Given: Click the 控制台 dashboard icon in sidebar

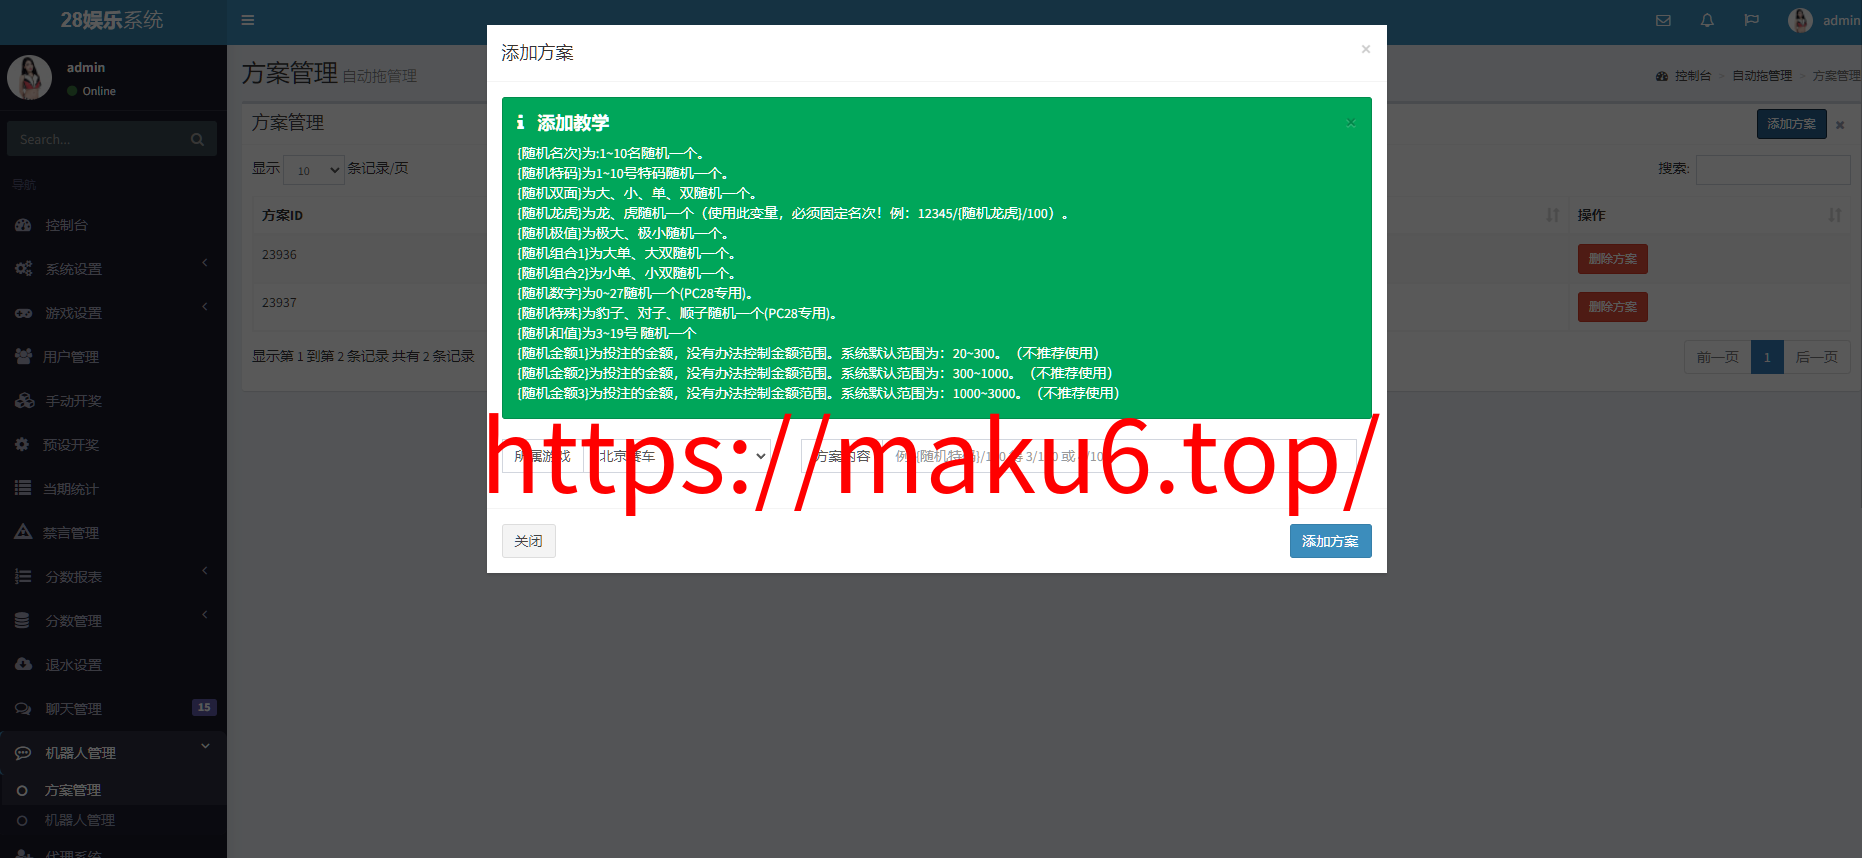Looking at the screenshot, I should pyautogui.click(x=23, y=225).
